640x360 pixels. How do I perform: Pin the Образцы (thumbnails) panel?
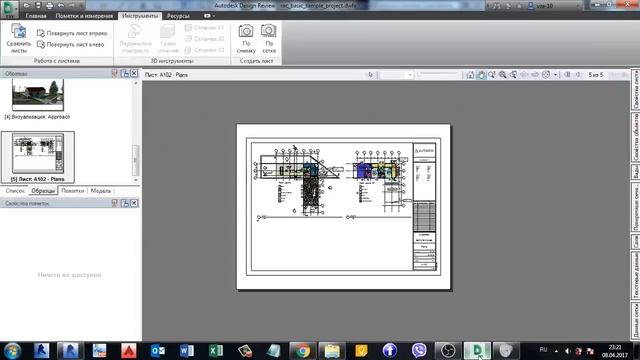115,73
